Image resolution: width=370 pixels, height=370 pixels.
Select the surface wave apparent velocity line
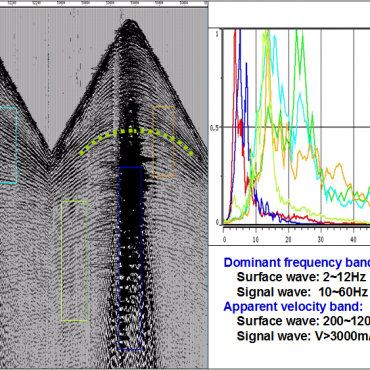(x=303, y=321)
